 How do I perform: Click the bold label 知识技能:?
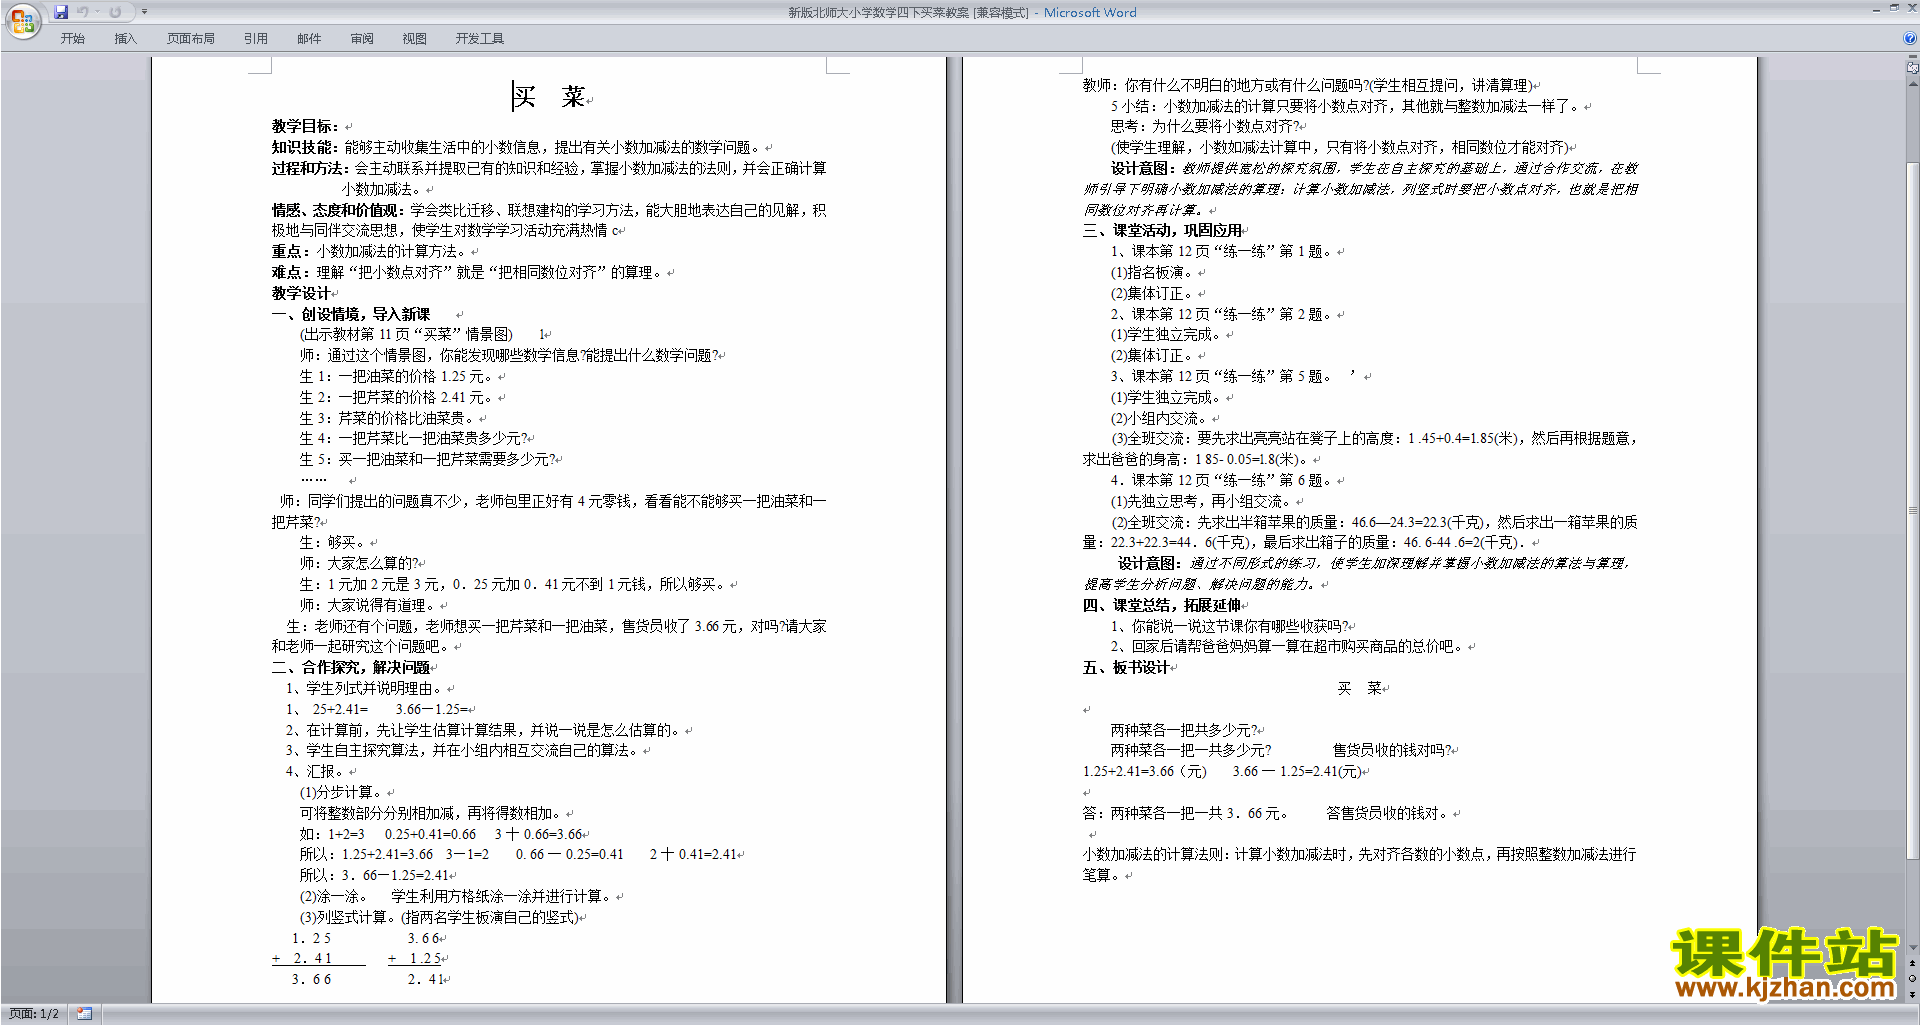(x=307, y=147)
